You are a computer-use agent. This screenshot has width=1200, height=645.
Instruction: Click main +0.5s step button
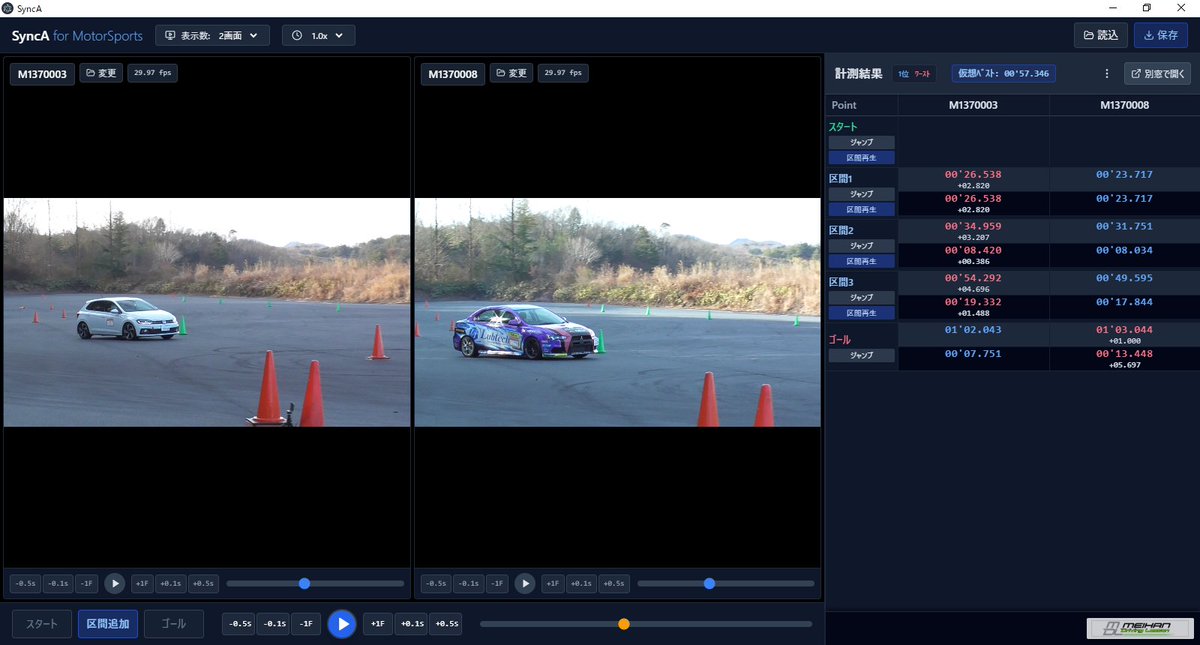(446, 624)
